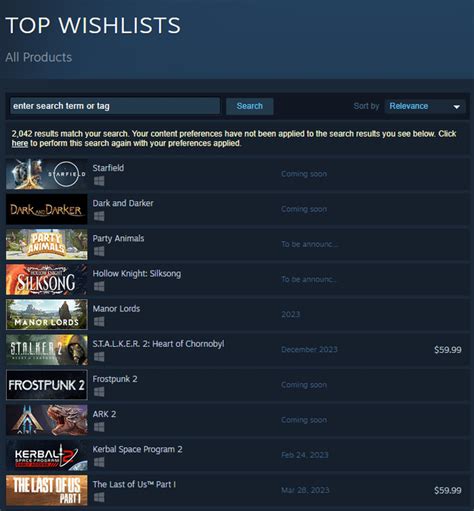Open the Starfield capsule thumbnail
This screenshot has width=474, height=511.
[47, 174]
